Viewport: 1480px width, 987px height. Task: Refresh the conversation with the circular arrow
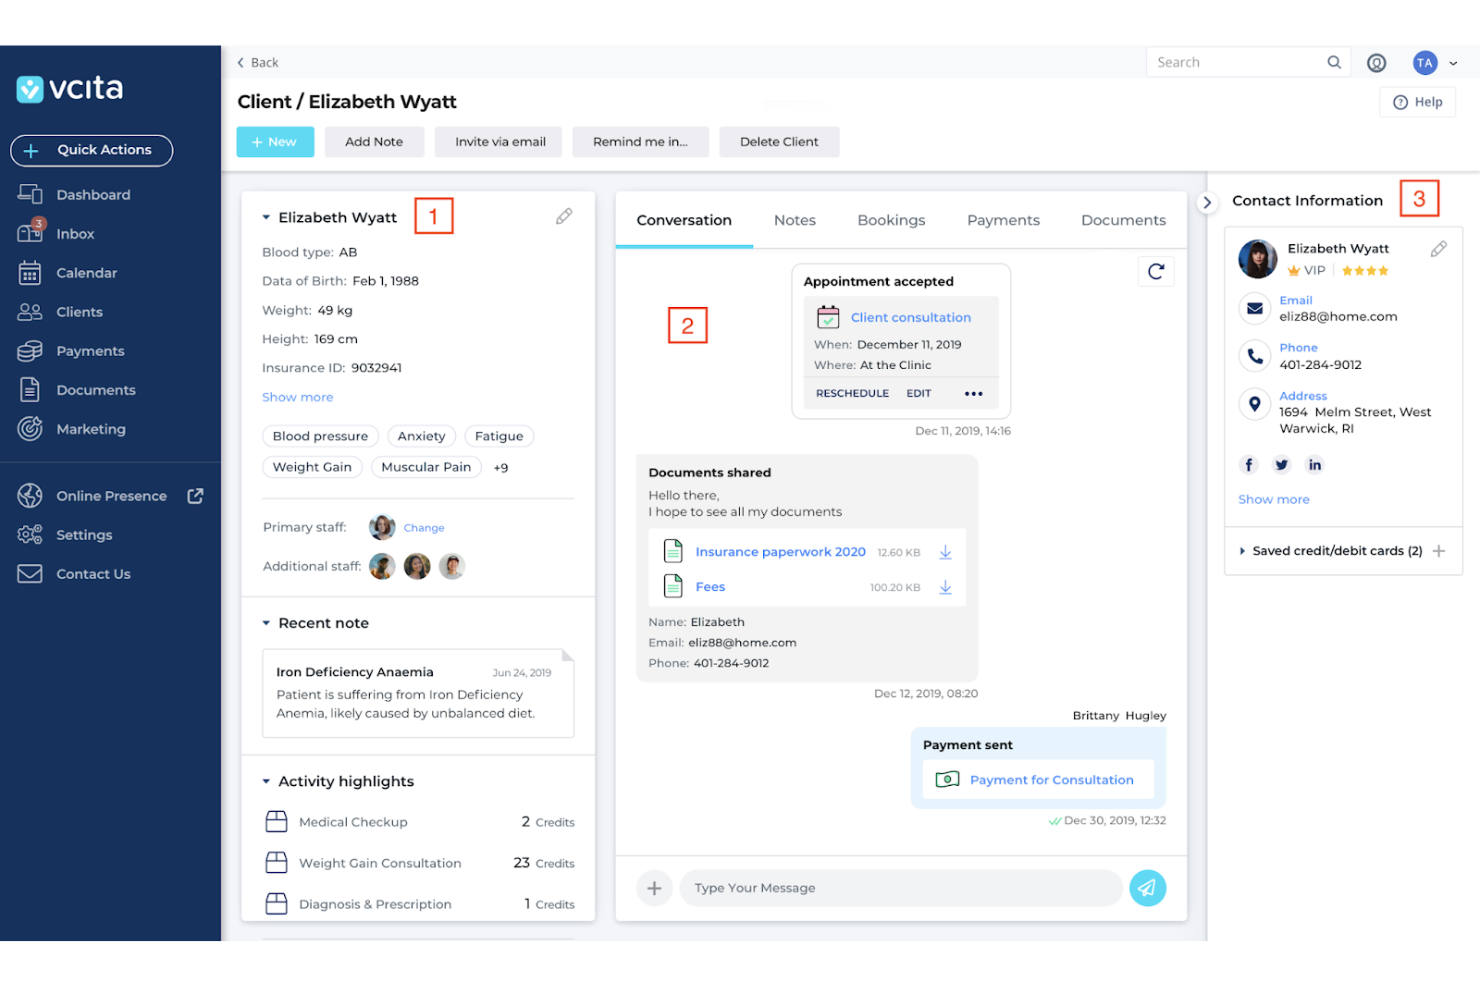coord(1156,271)
